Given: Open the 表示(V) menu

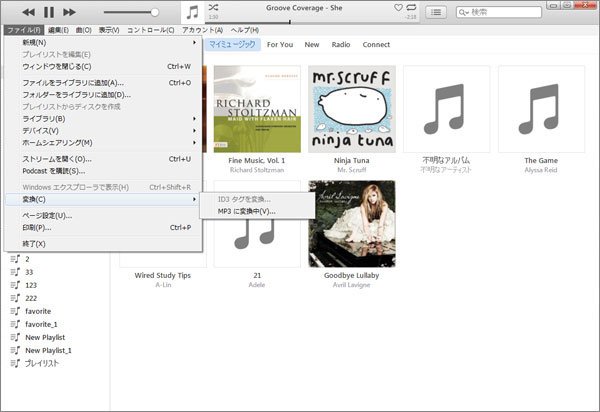Looking at the screenshot, I should point(109,30).
